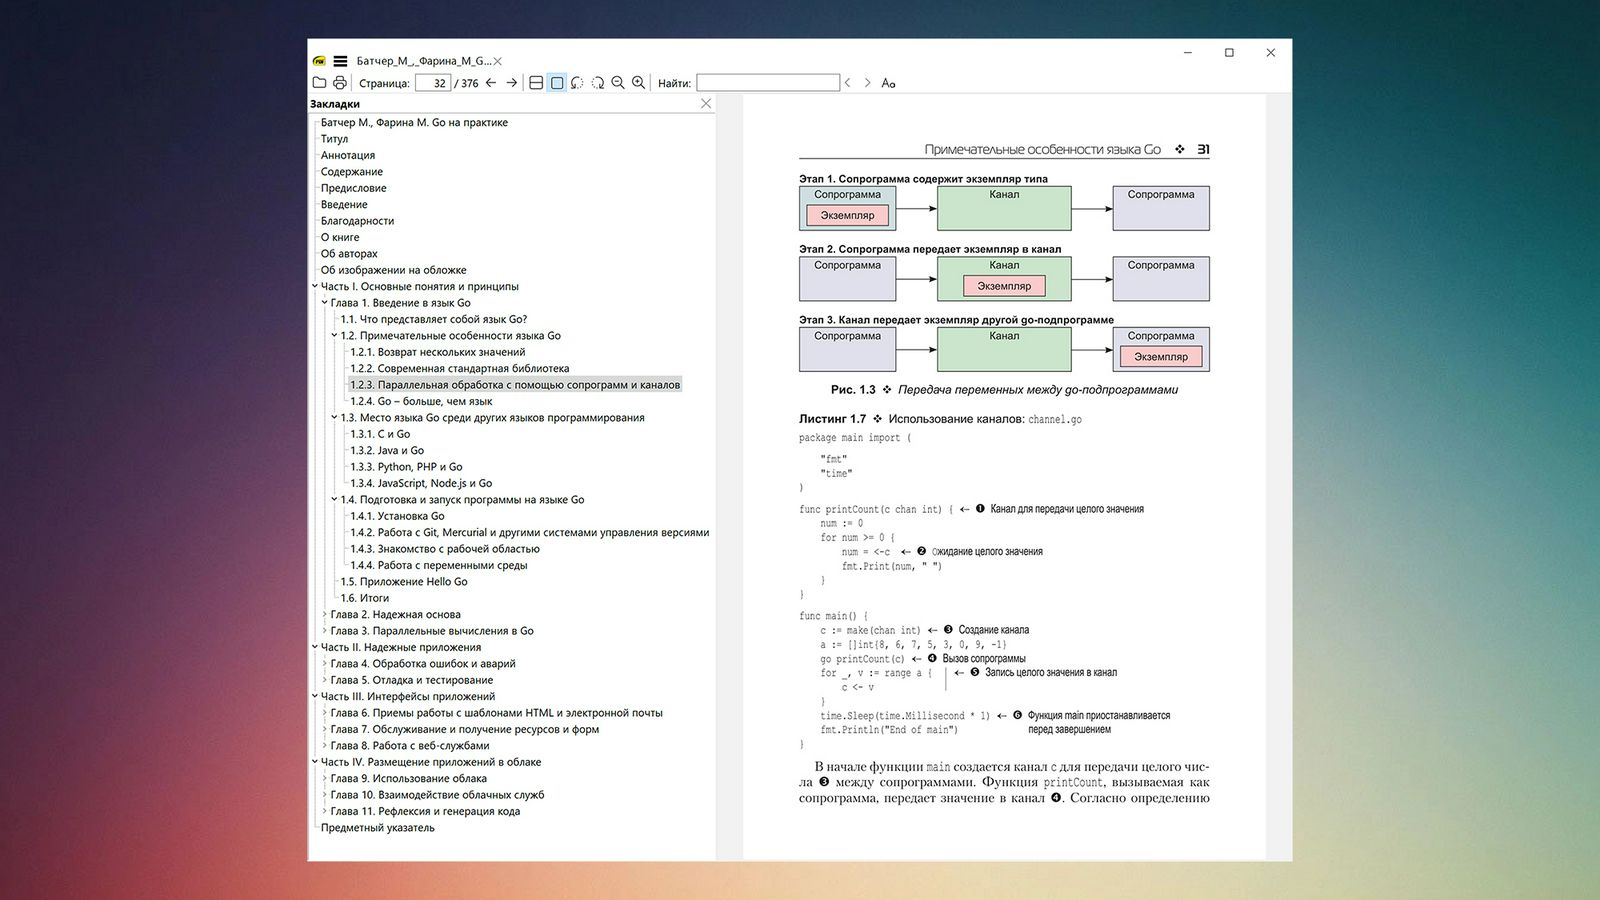Viewport: 1600px width, 900px height.
Task: Rotate the page right
Action: coord(598,83)
